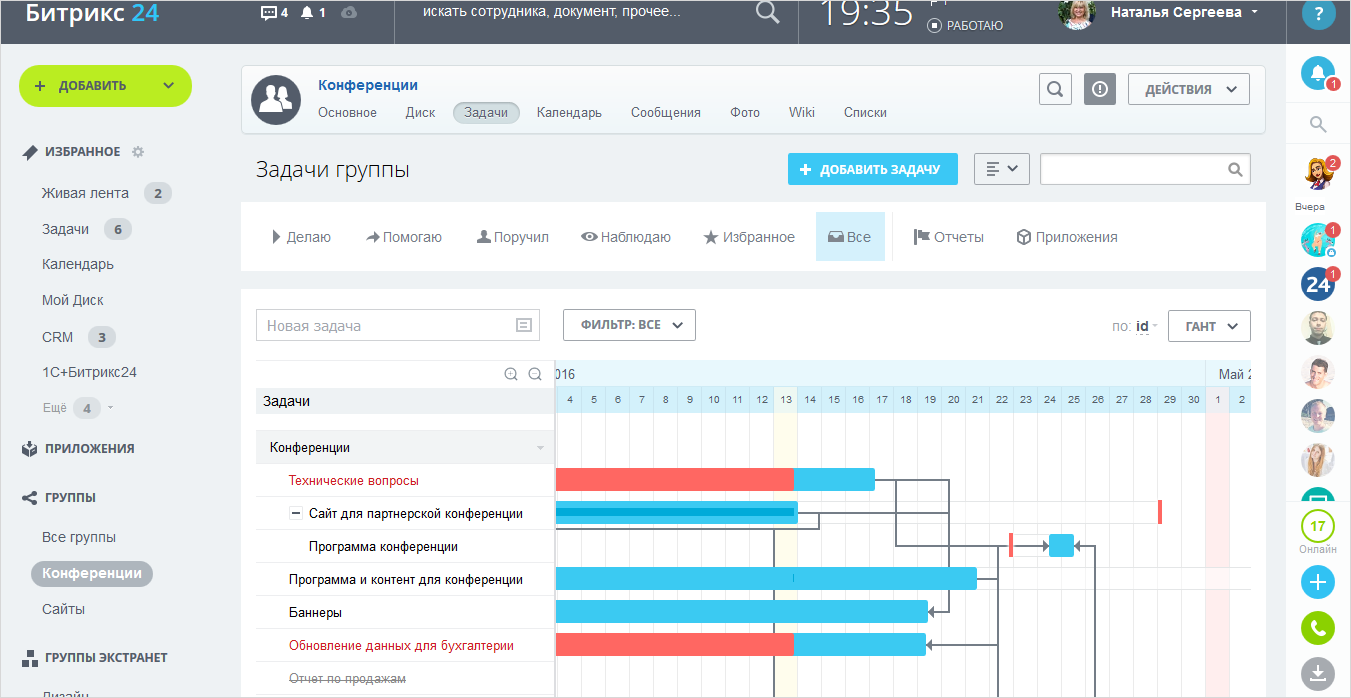Image resolution: width=1351 pixels, height=698 pixels.
Task: Select the Помогаю task filter
Action: [404, 237]
